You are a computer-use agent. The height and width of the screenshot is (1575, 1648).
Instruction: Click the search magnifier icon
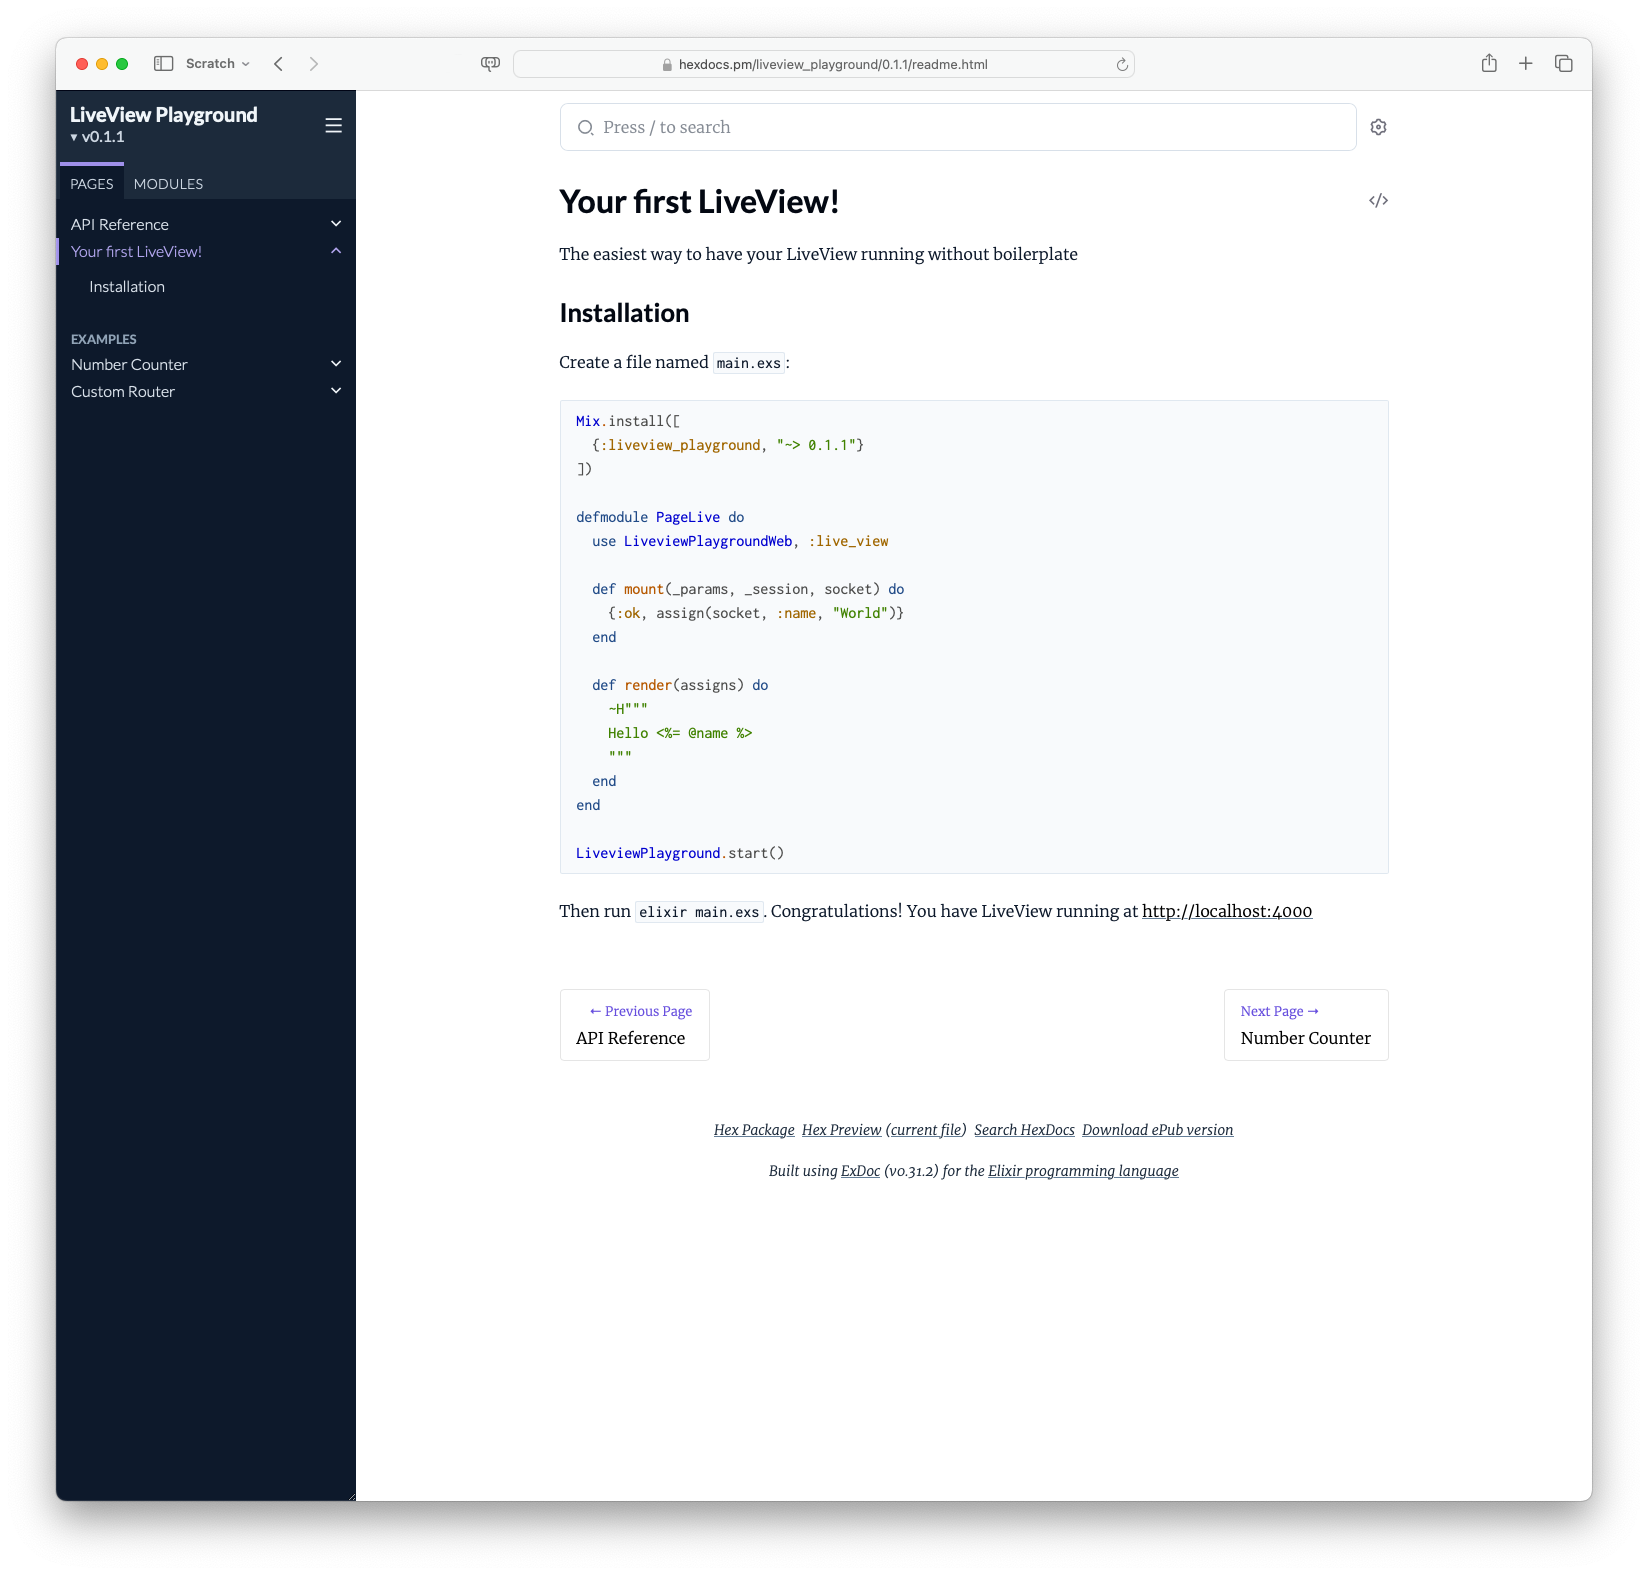(x=585, y=127)
